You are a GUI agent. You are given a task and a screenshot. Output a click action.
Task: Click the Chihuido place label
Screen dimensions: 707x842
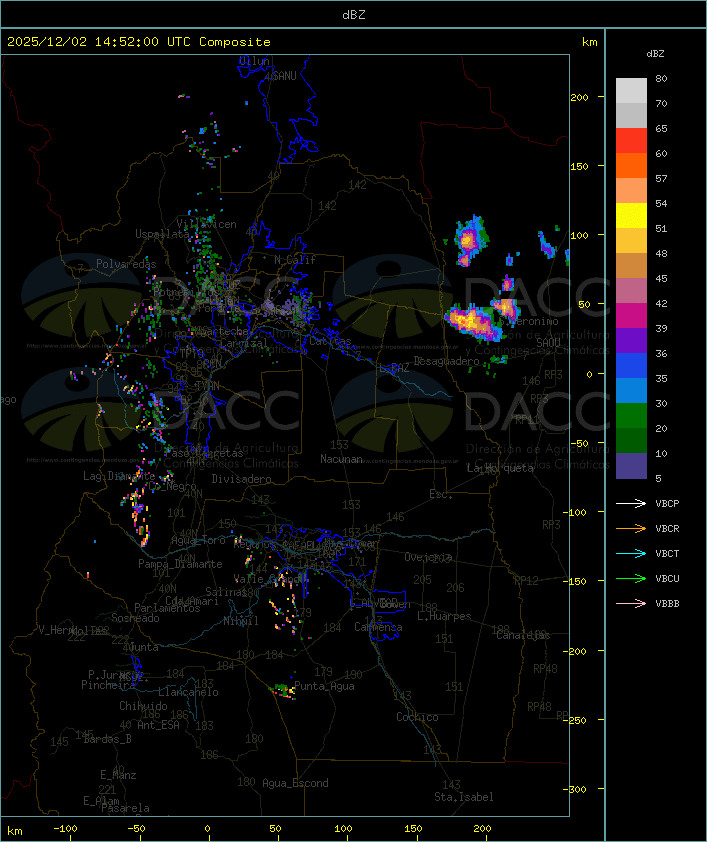[143, 706]
